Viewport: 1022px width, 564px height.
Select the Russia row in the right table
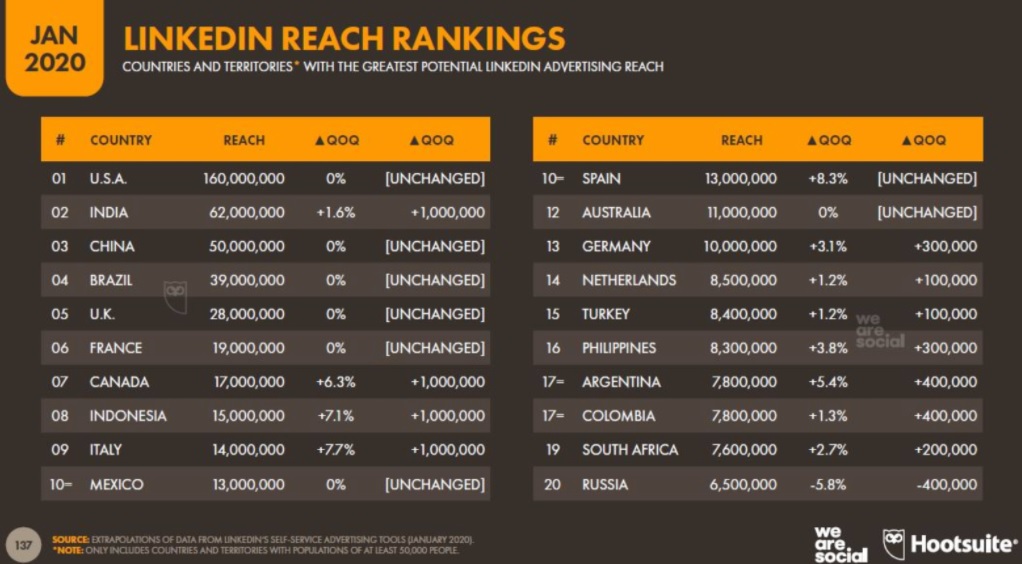click(757, 484)
